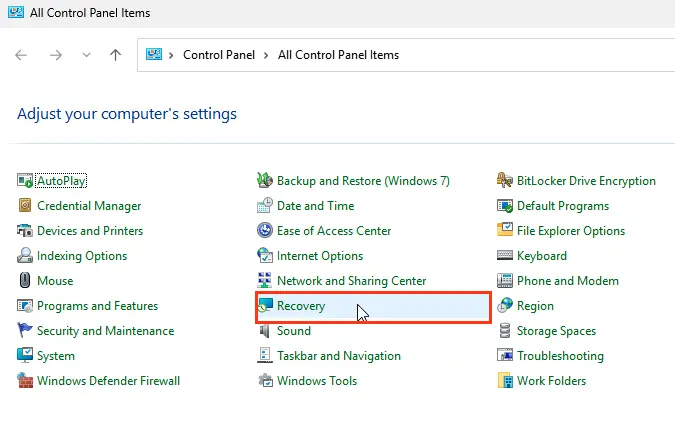
Task: Open the Recovery link
Action: click(301, 306)
